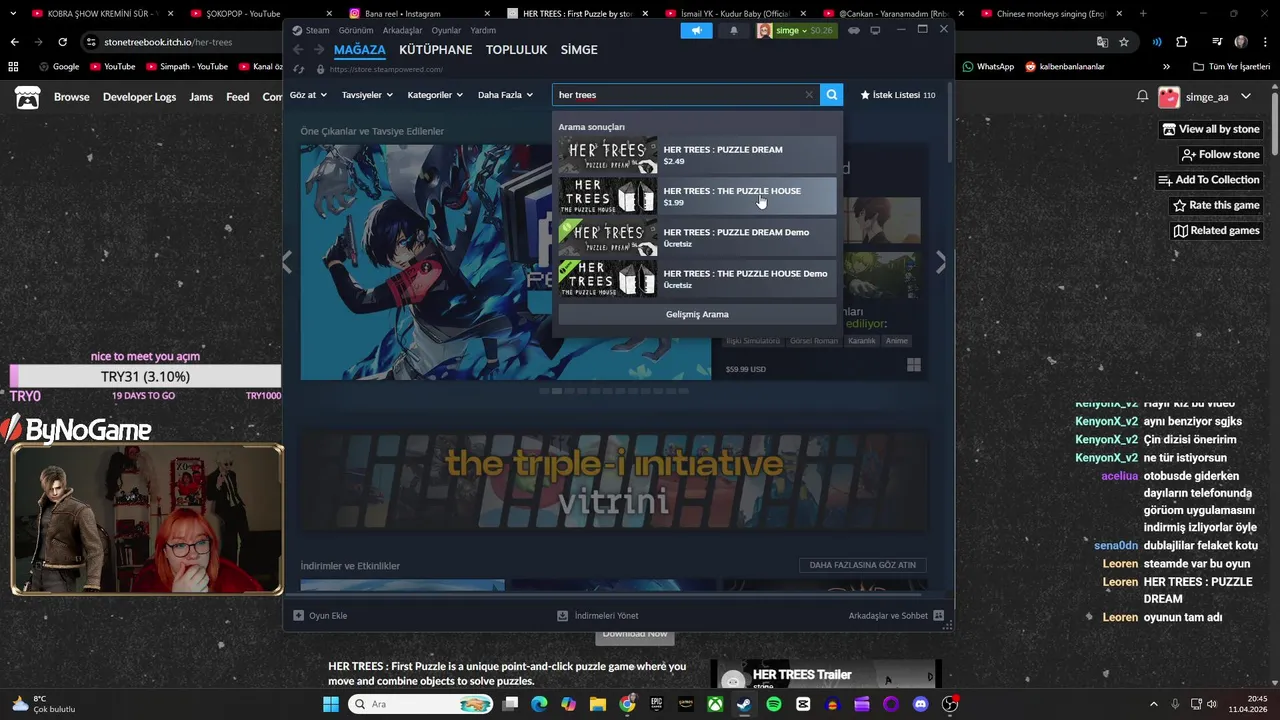Open Chrome extensions puzzle icon
This screenshot has height=720, width=1280.
[1181, 42]
